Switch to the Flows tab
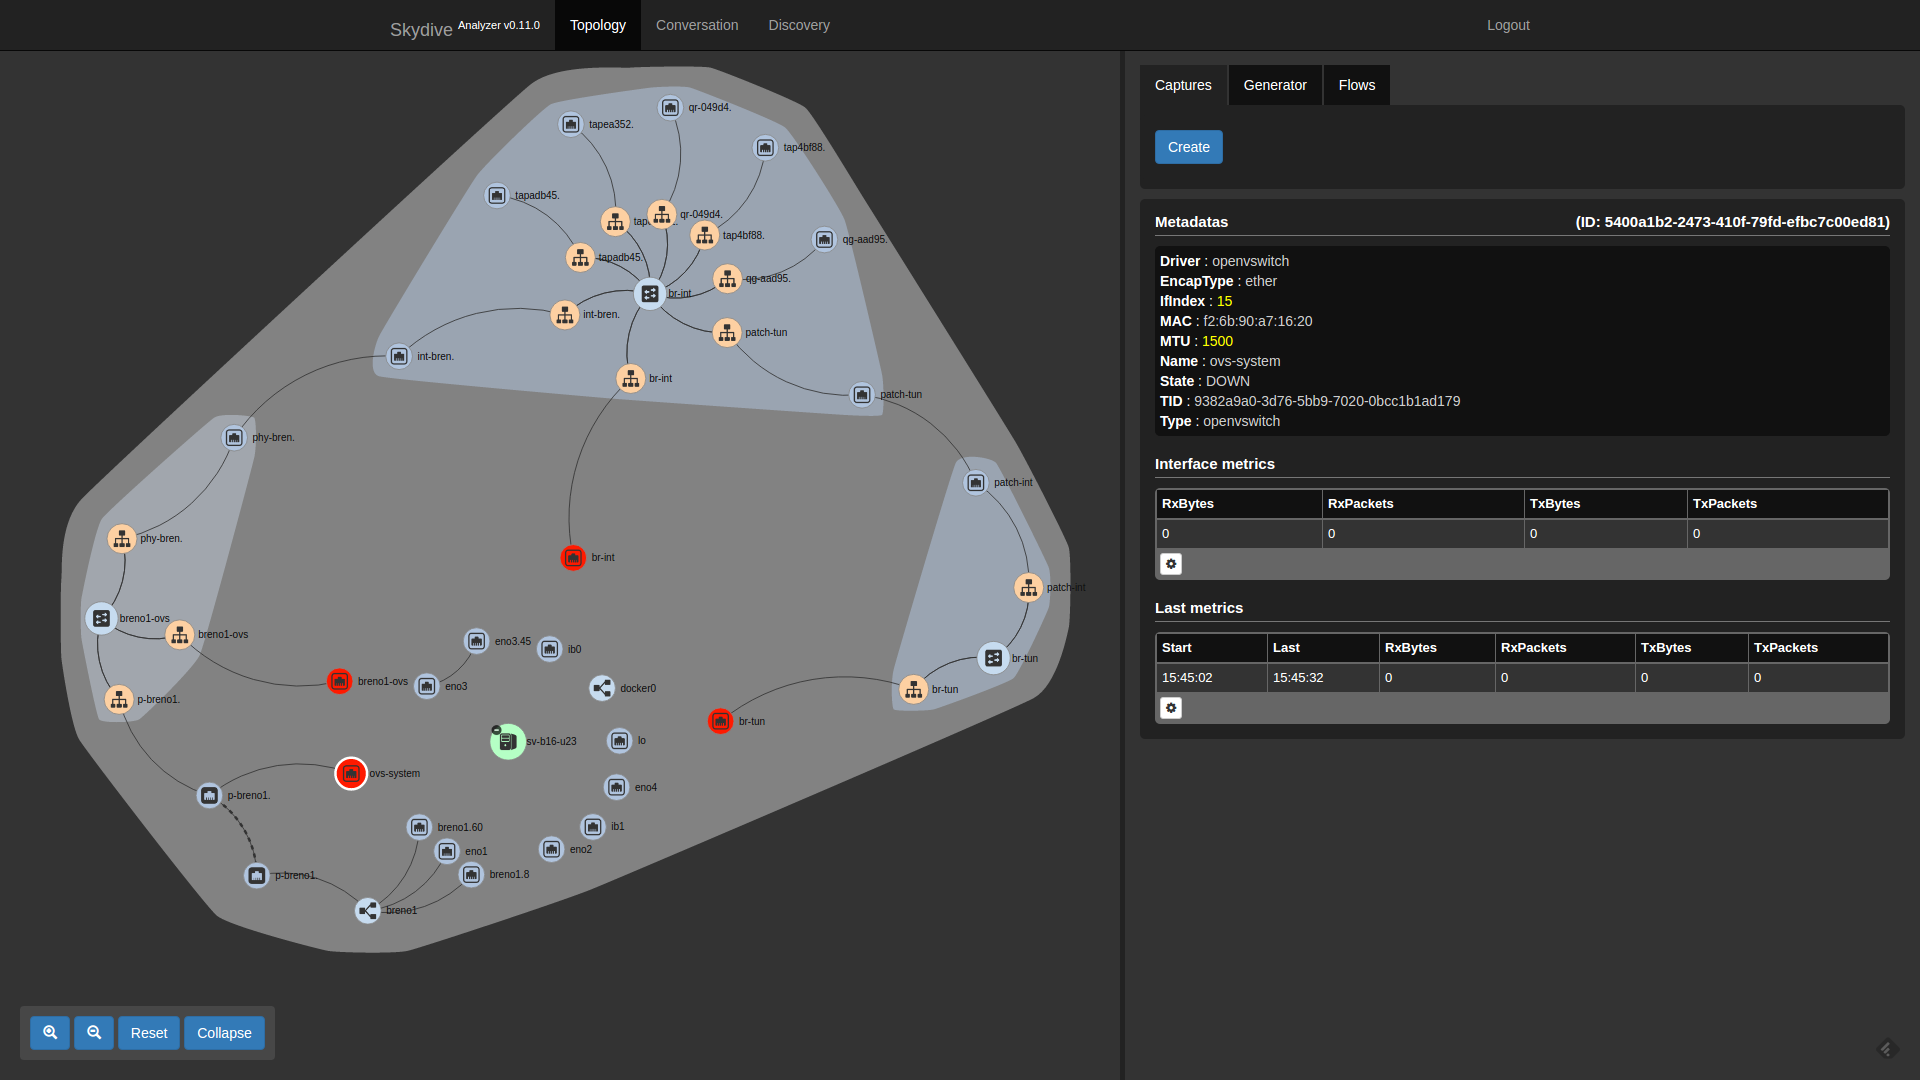 (x=1357, y=85)
